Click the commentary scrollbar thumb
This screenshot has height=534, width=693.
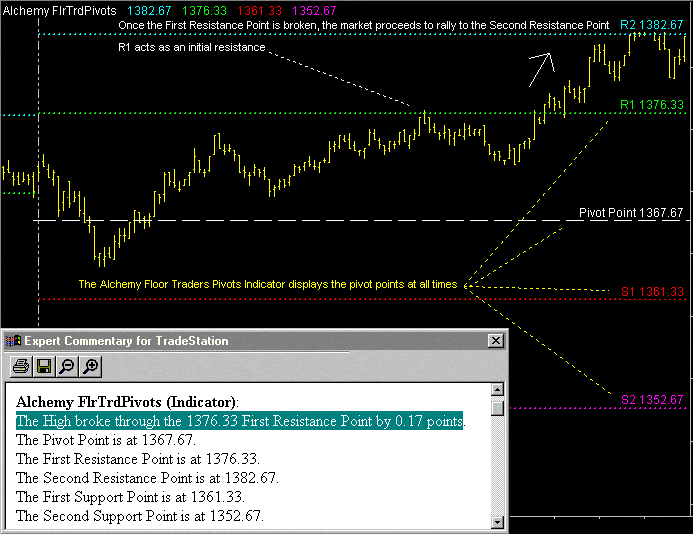click(497, 407)
